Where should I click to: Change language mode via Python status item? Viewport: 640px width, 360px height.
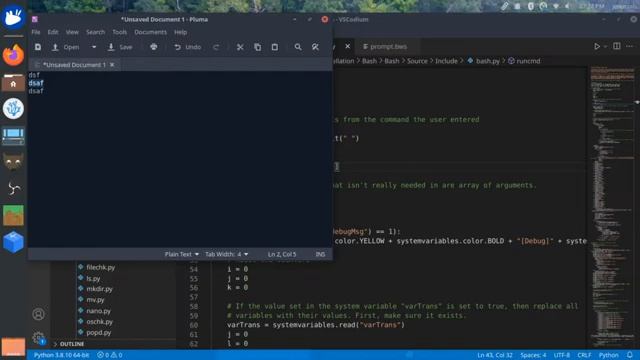click(609, 355)
